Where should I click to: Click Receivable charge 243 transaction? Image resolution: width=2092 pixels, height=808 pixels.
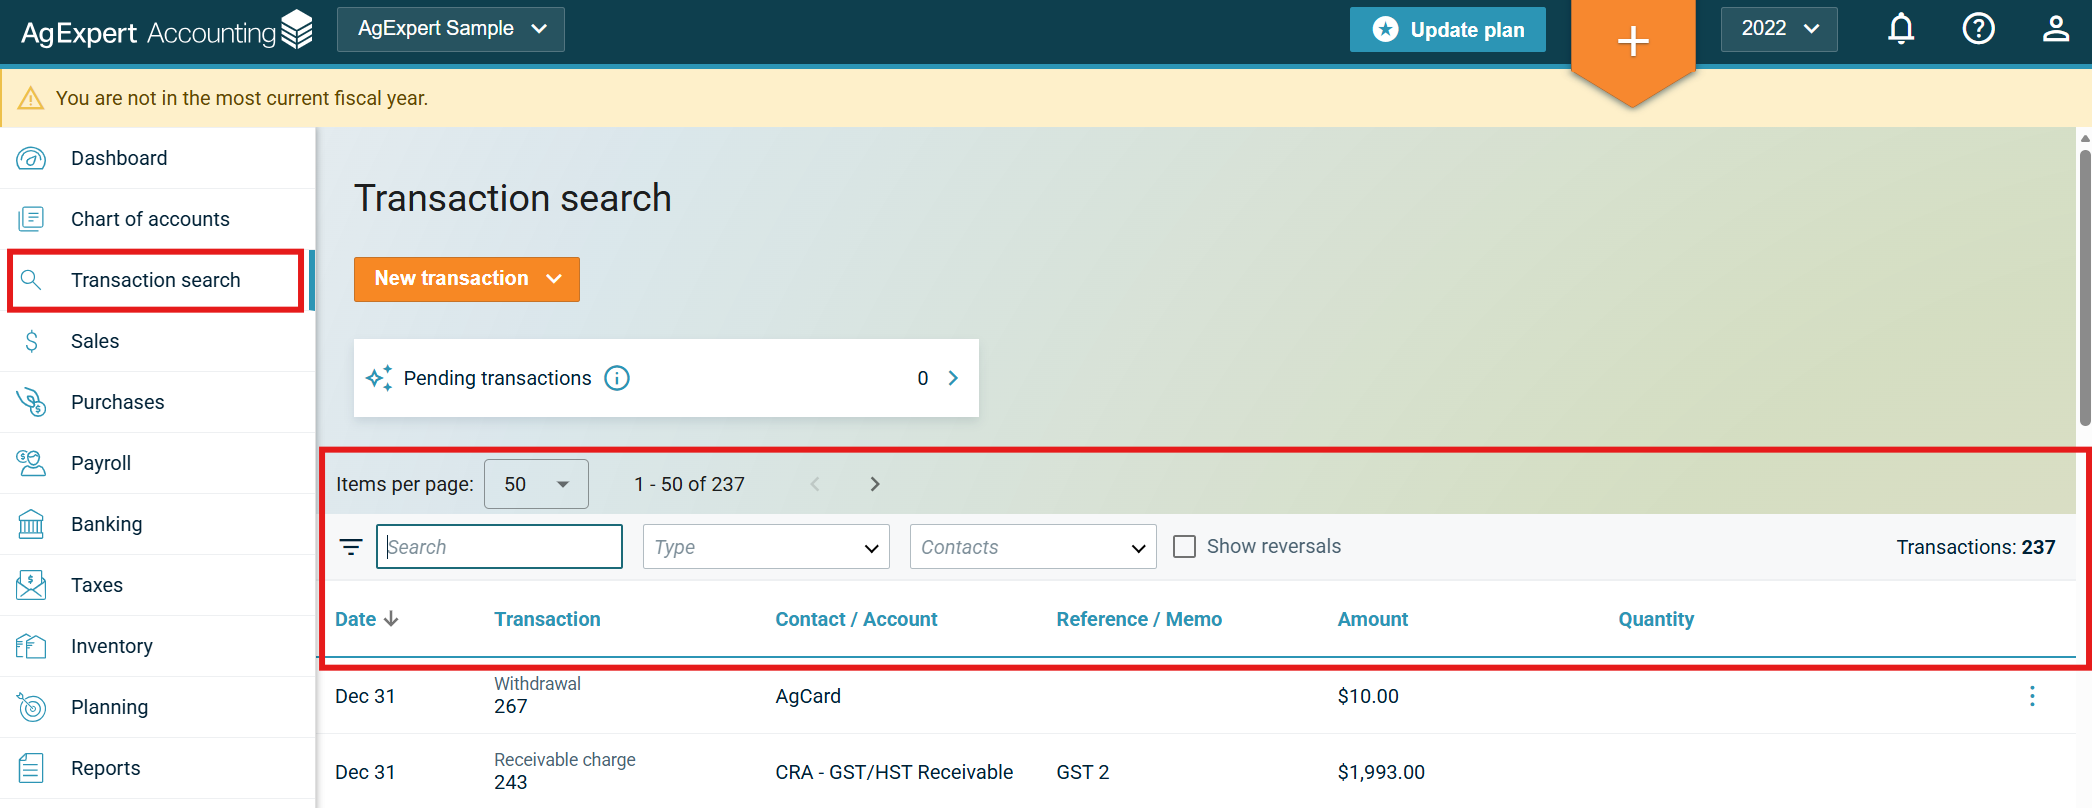(564, 771)
